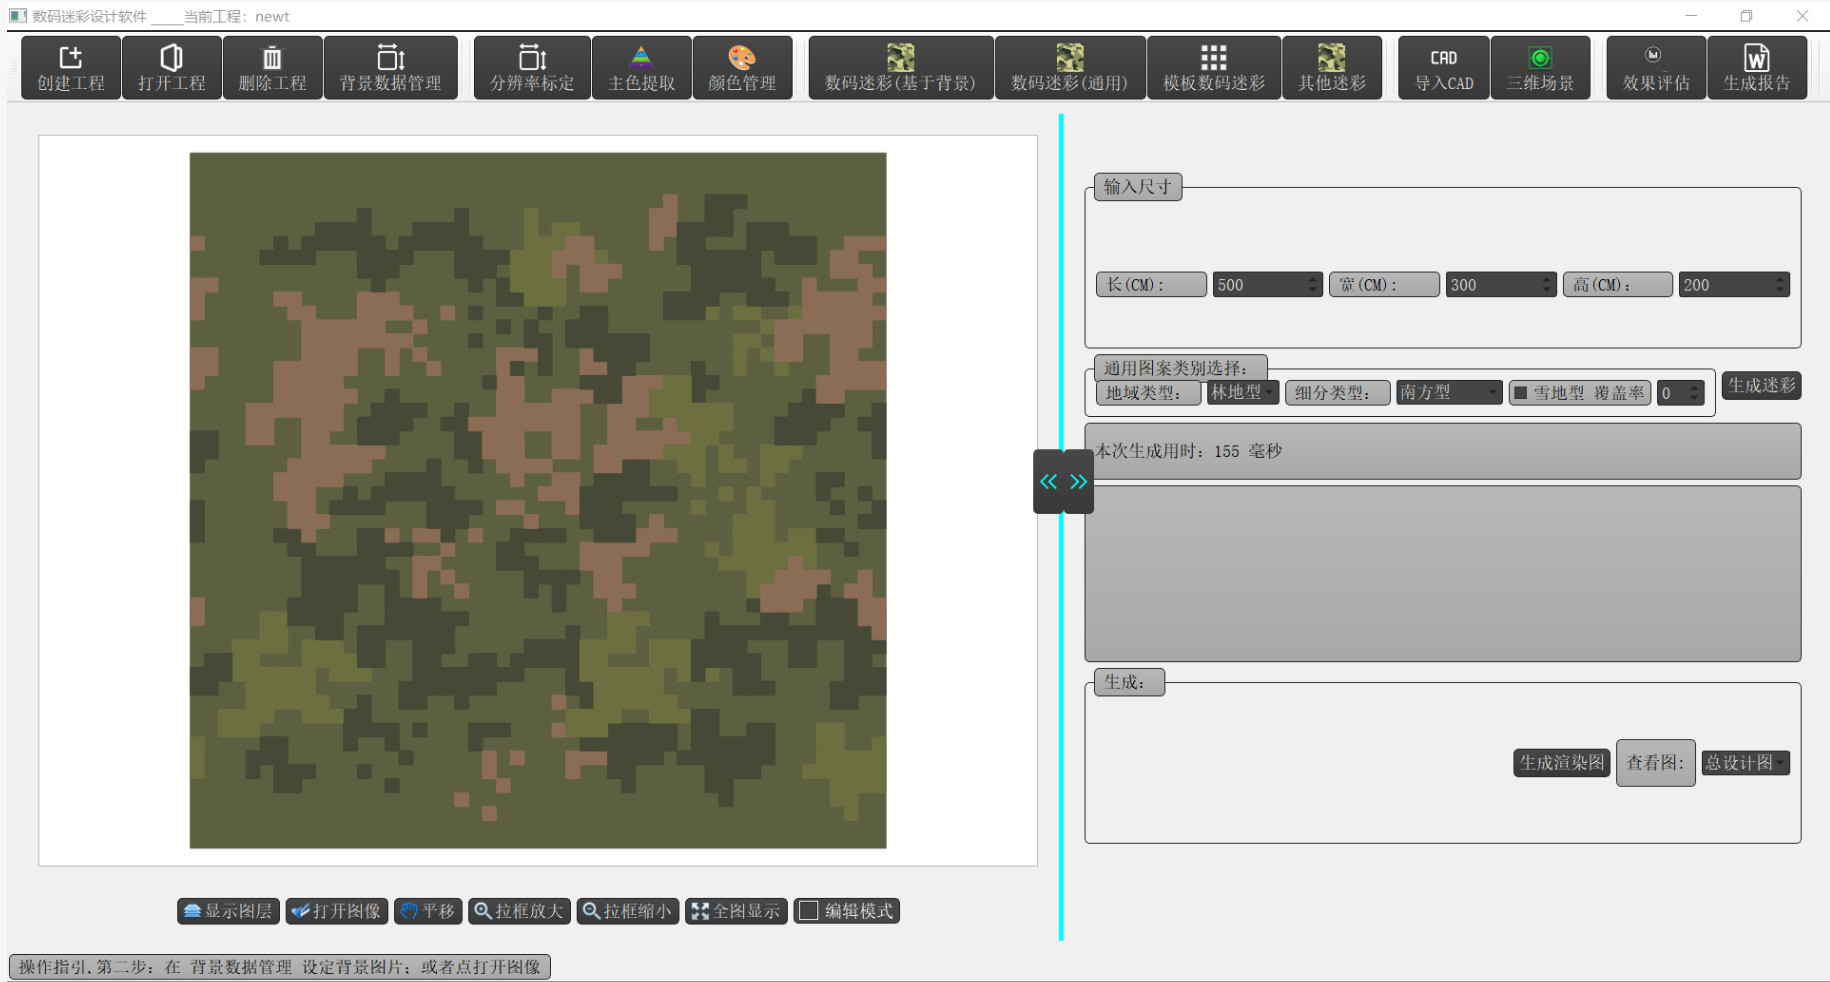Click 查看图: label button
This screenshot has height=982, width=1830.
tap(1656, 763)
